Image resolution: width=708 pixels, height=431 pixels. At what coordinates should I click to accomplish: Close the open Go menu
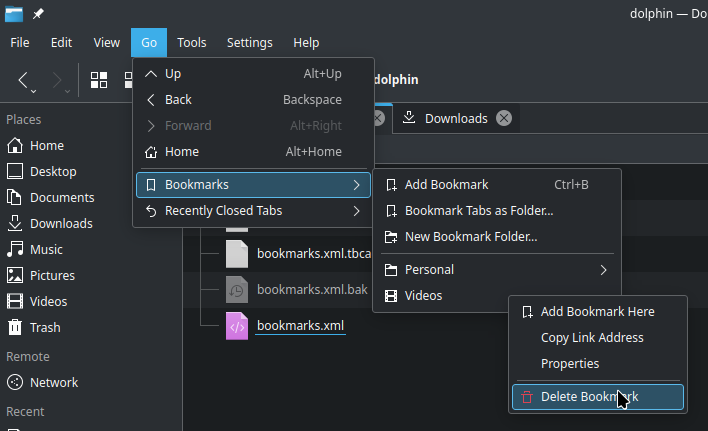pos(149,42)
